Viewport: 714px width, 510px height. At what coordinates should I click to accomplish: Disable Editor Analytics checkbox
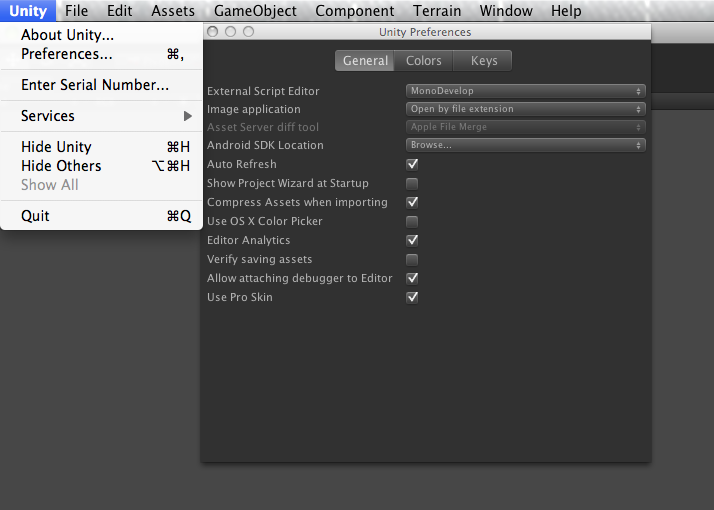[412, 240]
